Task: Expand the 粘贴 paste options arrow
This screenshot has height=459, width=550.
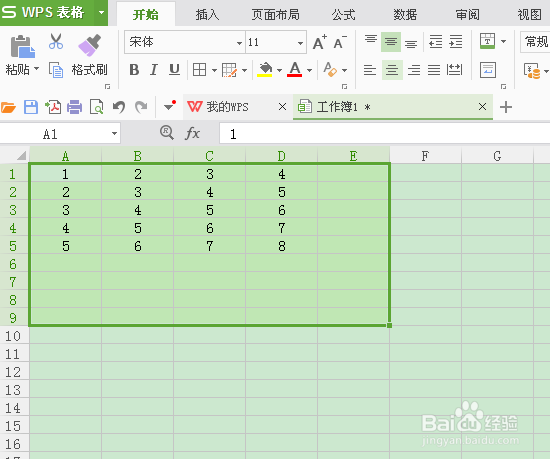Action: (x=36, y=68)
